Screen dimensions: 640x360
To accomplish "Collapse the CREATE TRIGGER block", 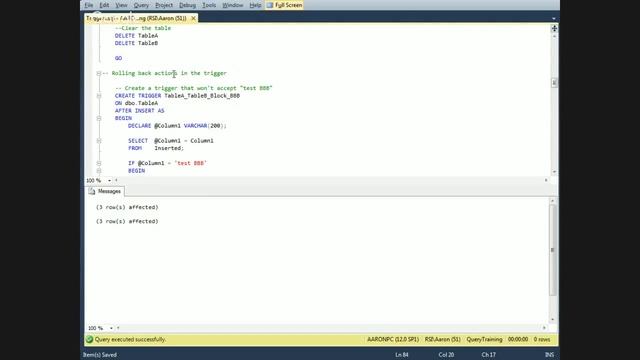I will (99, 96).
